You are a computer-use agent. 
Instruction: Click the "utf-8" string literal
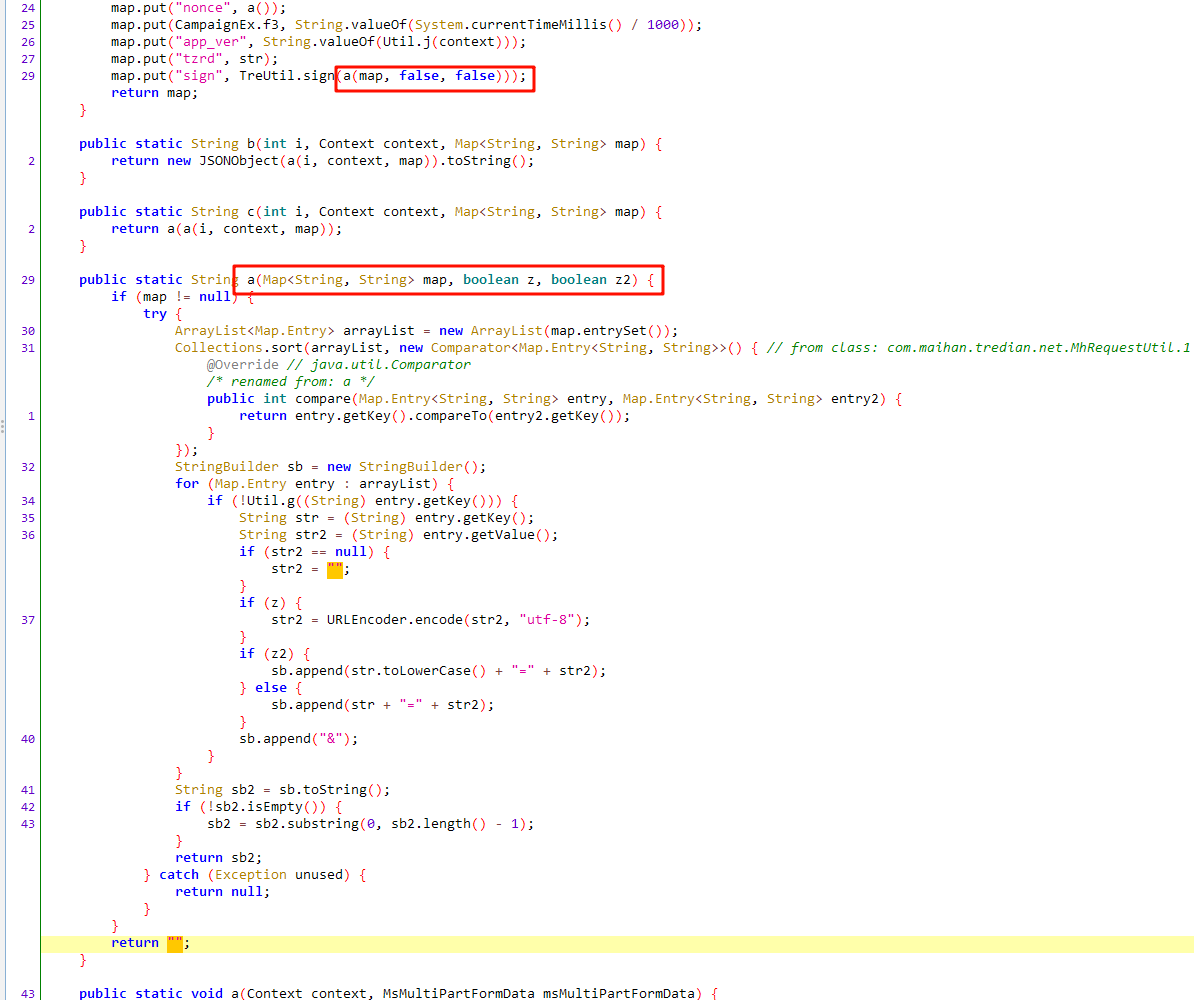550,620
